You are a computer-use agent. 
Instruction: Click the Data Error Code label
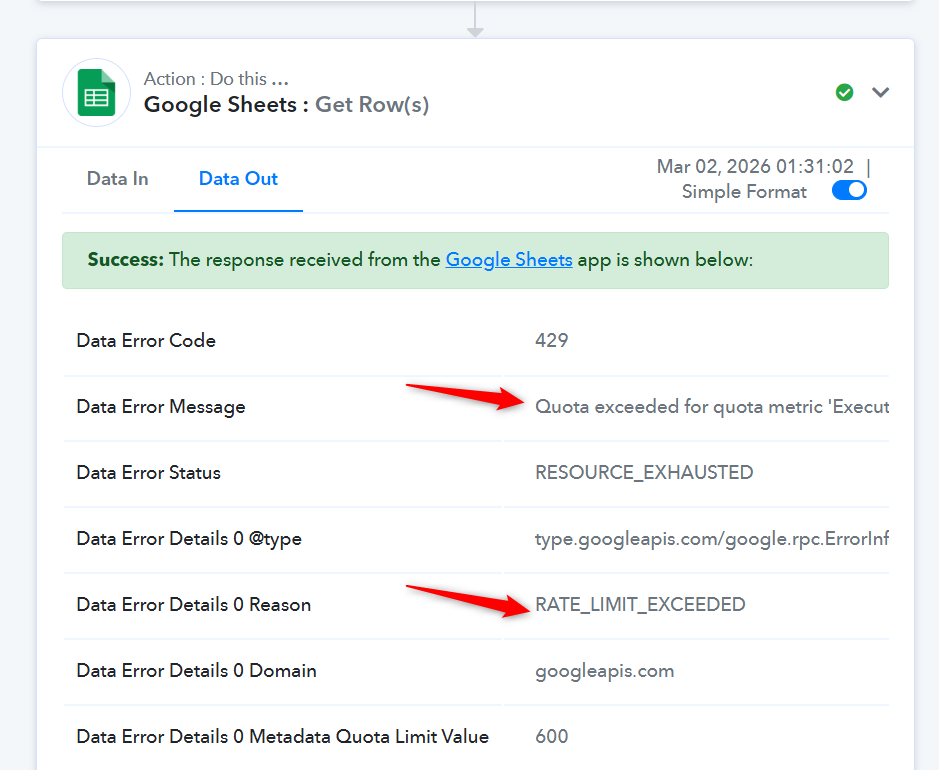146,341
